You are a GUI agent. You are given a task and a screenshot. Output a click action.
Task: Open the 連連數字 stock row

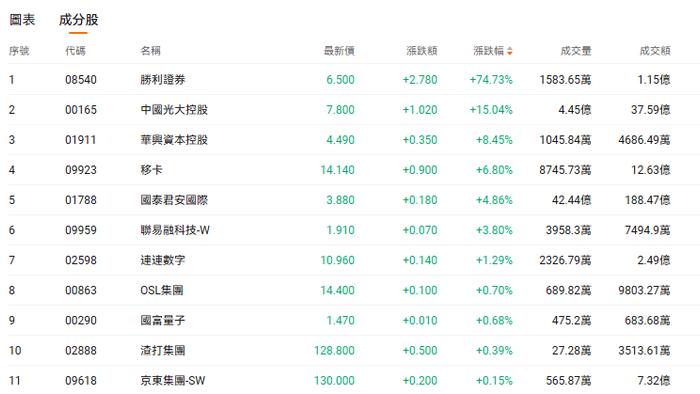pyautogui.click(x=163, y=260)
